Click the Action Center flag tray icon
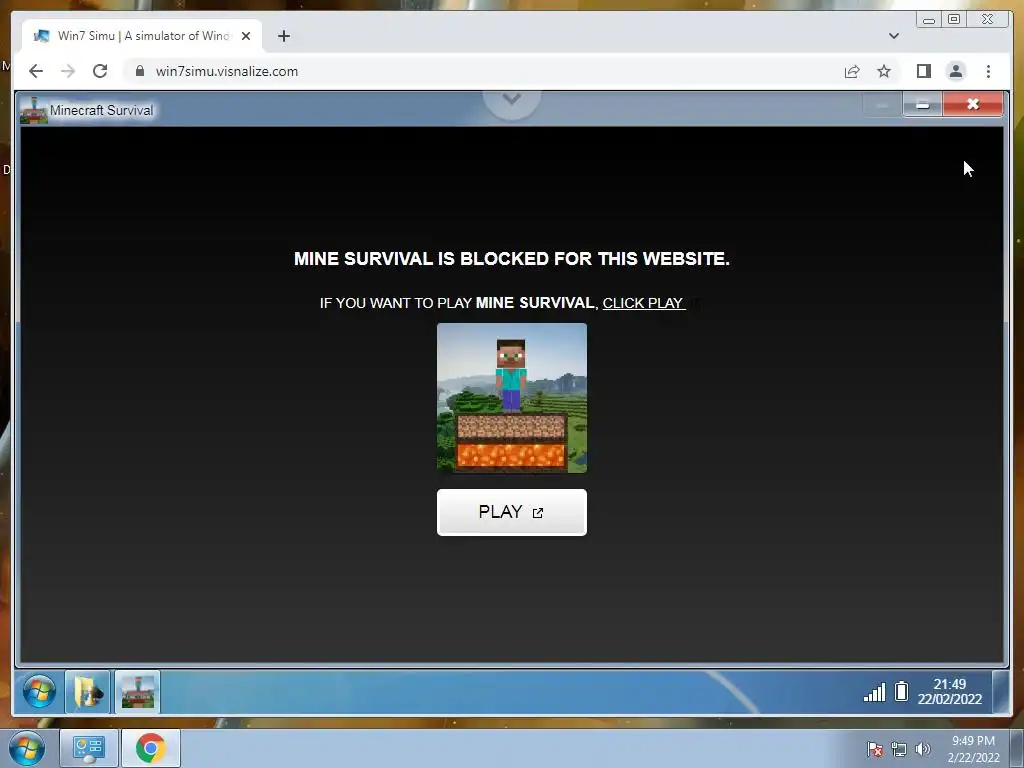The width and height of the screenshot is (1024, 768). tap(875, 749)
